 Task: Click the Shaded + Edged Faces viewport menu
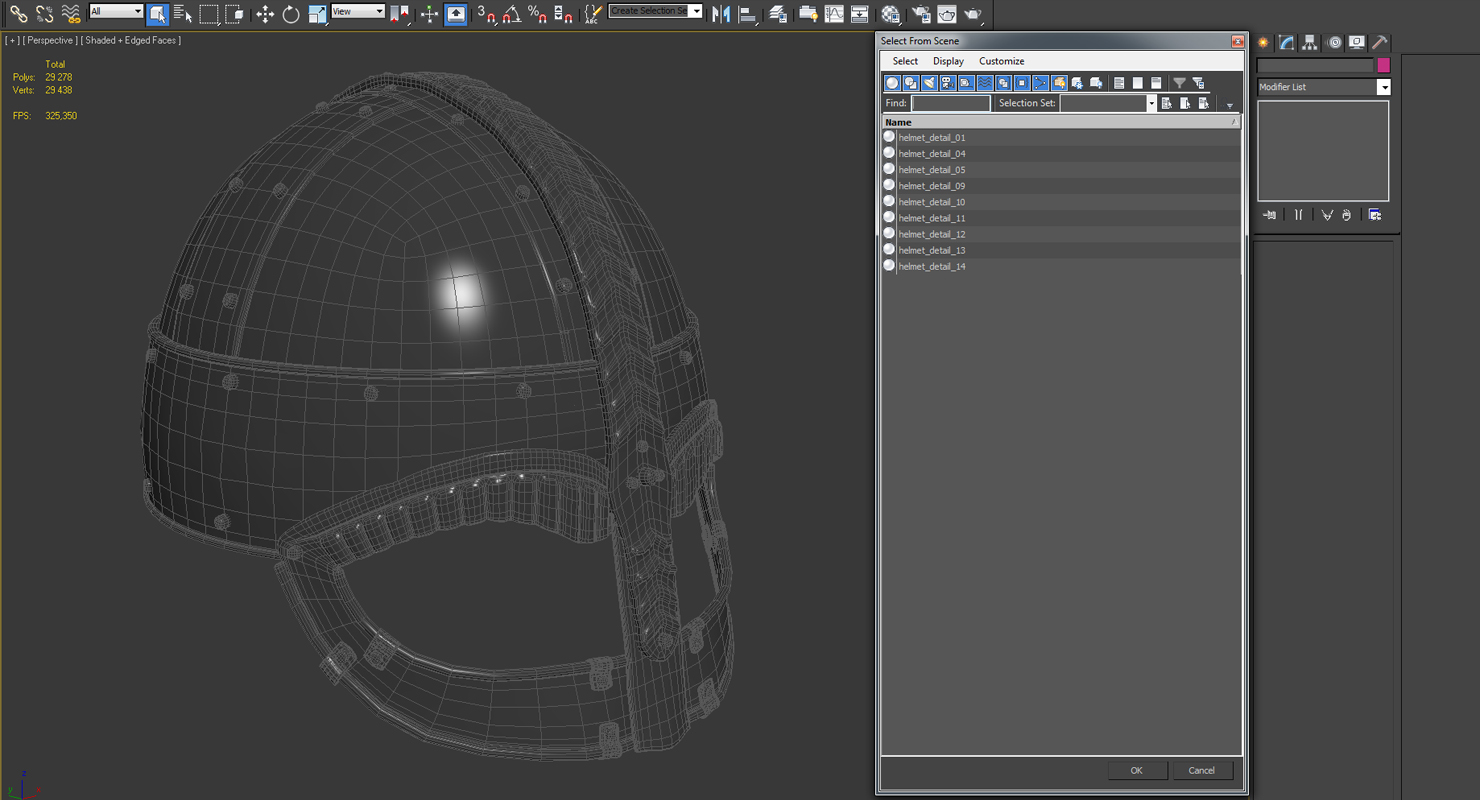pos(130,41)
